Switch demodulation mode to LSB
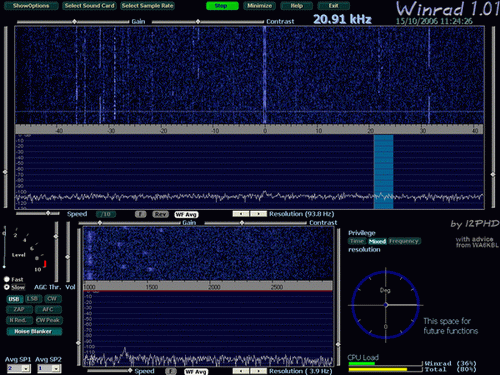 click(33, 299)
